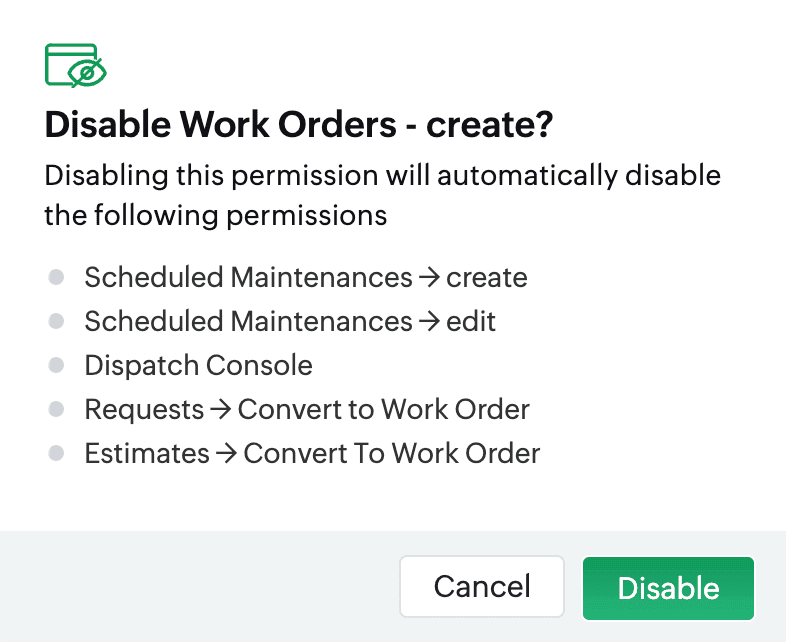This screenshot has height=642, width=786.
Task: Click the bullet beside Scheduled Maintenances edit
Action: 56,321
